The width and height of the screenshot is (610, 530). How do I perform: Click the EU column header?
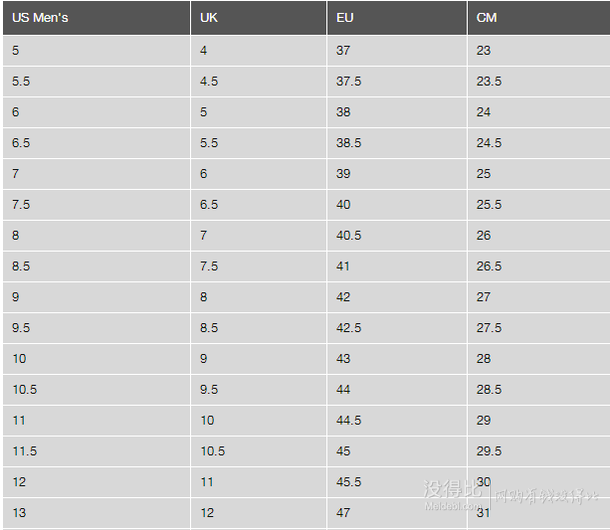coord(397,18)
